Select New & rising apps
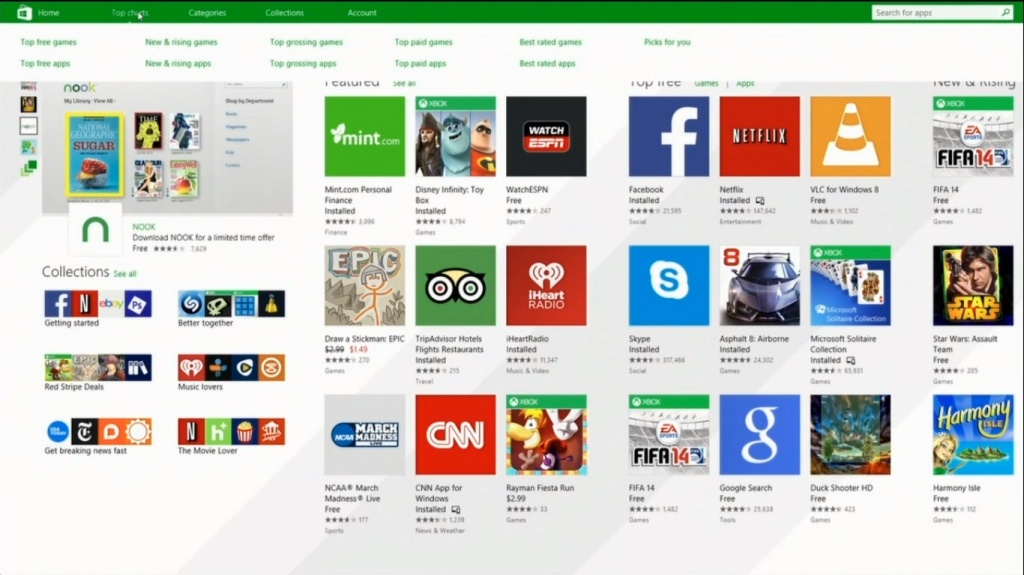This screenshot has height=575, width=1024. click(178, 63)
